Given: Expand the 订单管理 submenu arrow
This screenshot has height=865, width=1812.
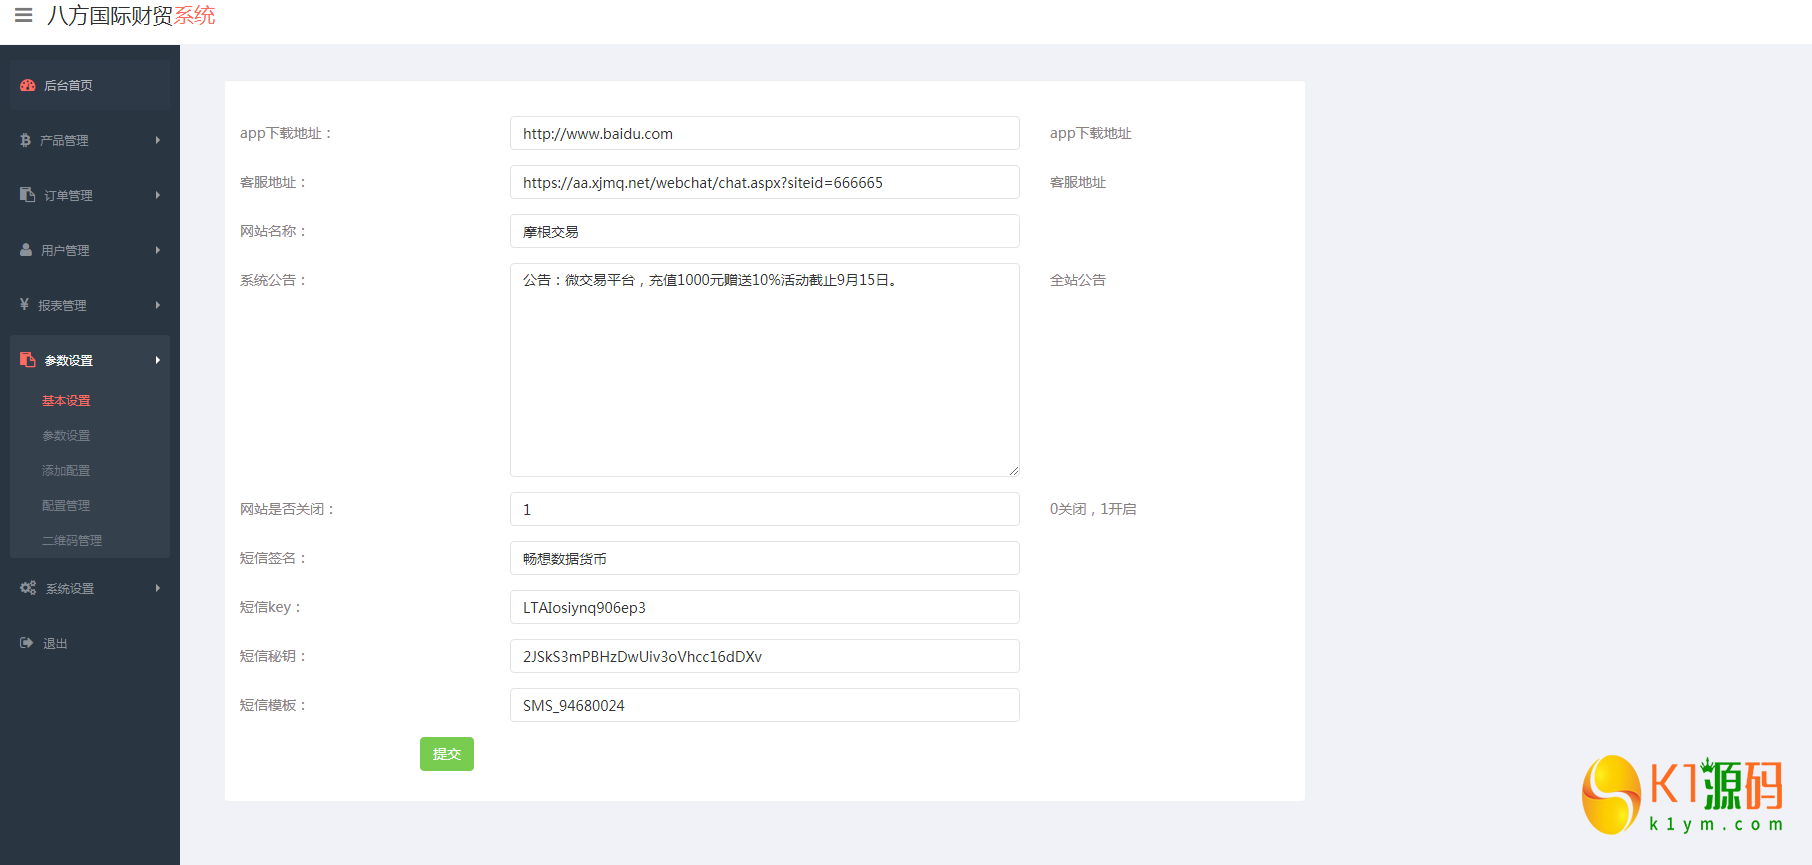Looking at the screenshot, I should (158, 195).
